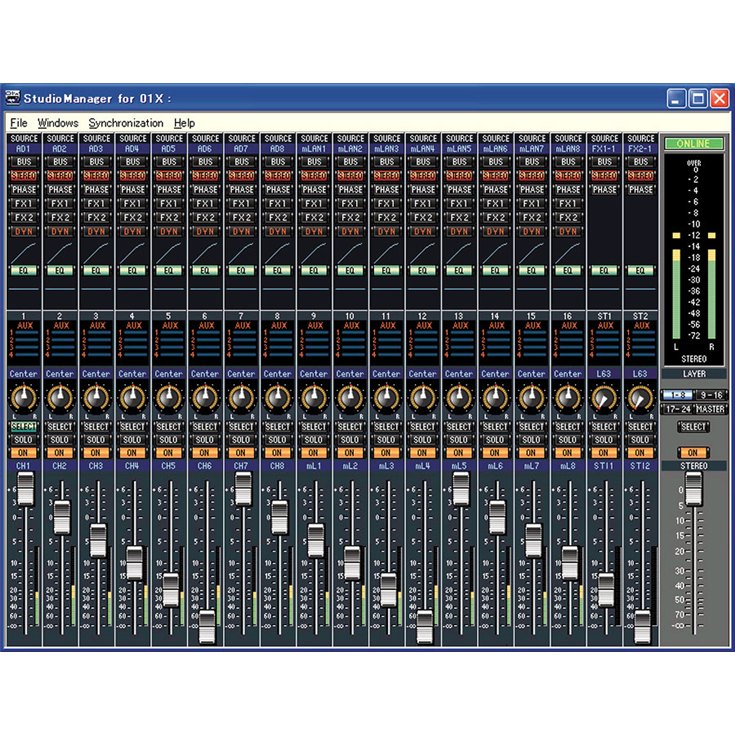Screen dimensions: 735x735
Task: Open the EQ button on channel AD5
Action: pyautogui.click(x=169, y=270)
